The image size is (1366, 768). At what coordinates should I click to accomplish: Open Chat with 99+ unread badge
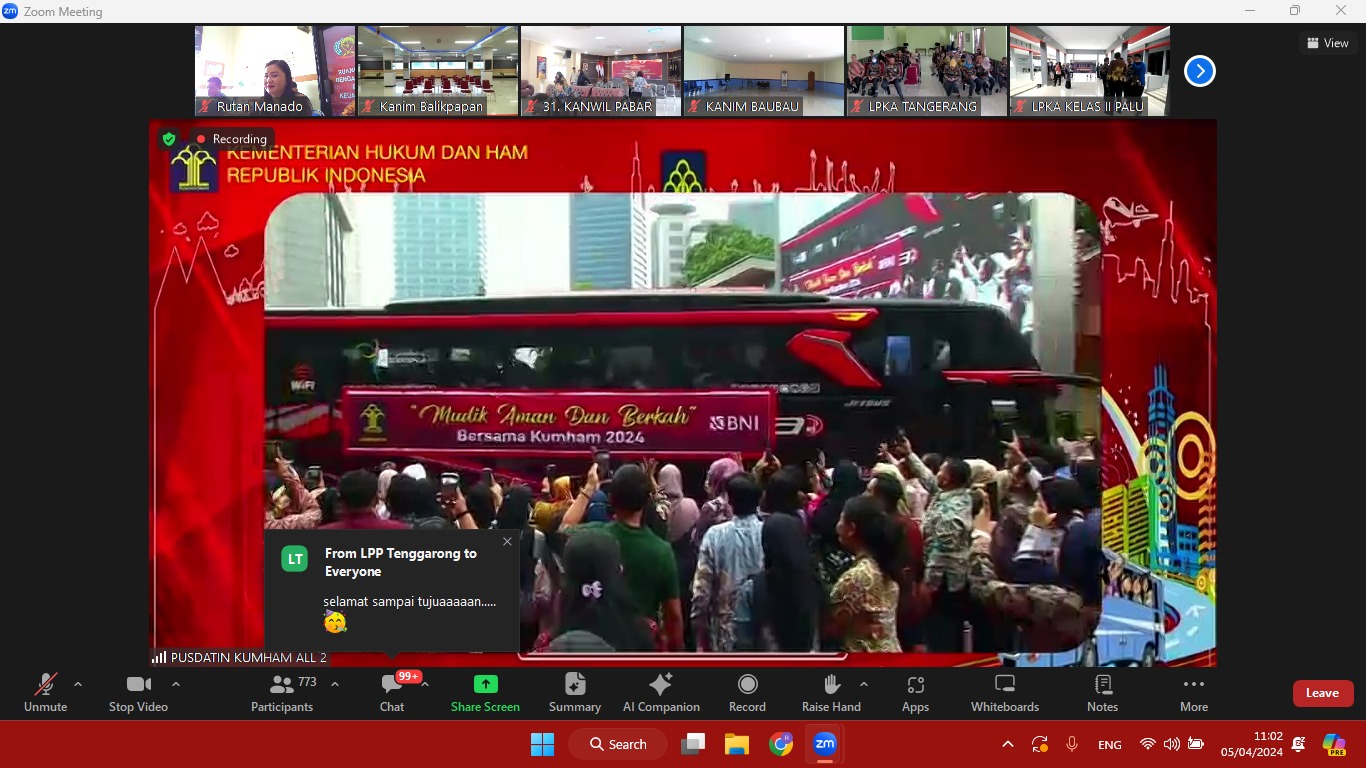[x=392, y=693]
